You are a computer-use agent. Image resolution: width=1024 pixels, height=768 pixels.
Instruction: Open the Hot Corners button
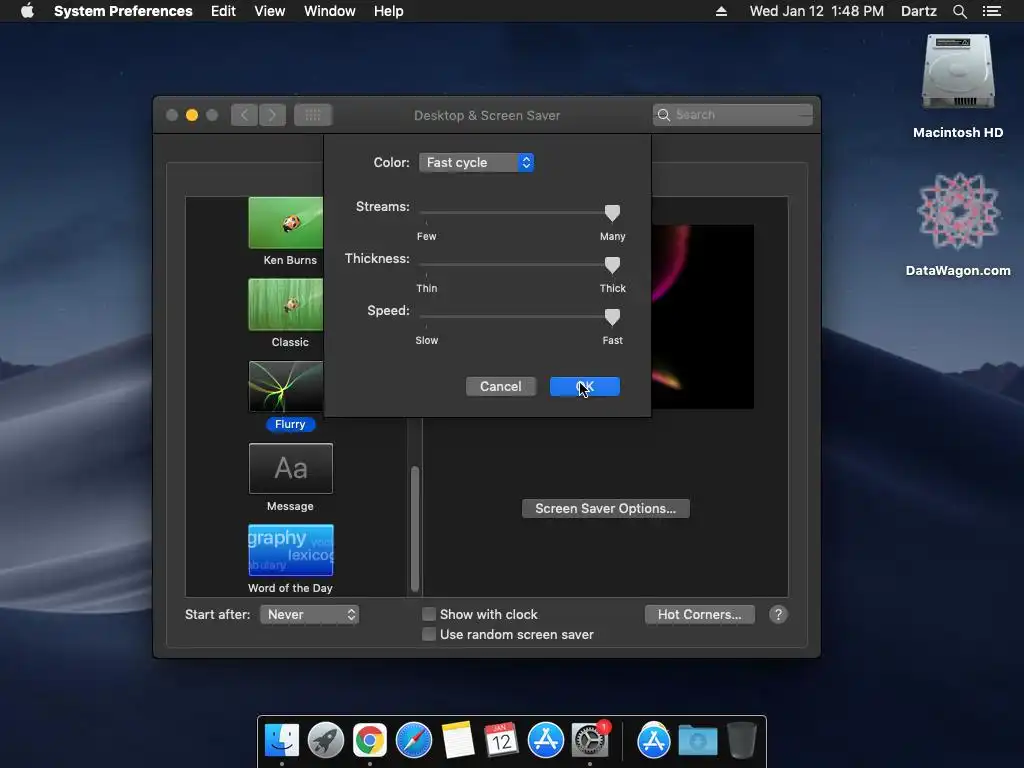[x=699, y=615]
